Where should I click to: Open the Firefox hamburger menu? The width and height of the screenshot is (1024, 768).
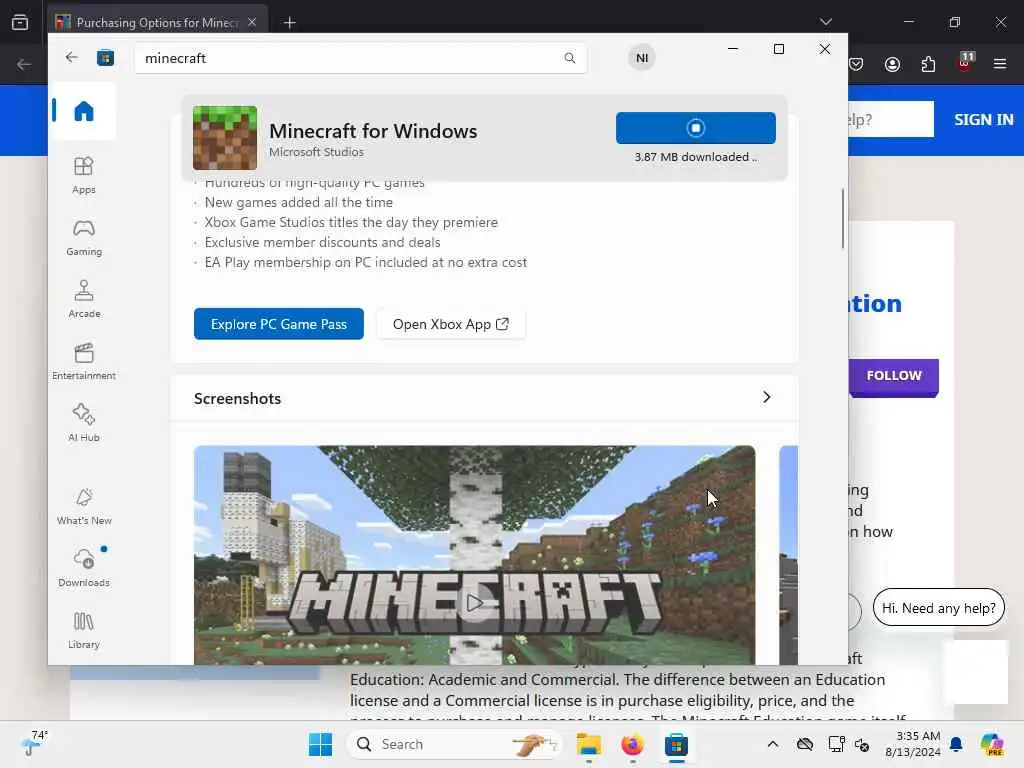pyautogui.click(x=1000, y=64)
